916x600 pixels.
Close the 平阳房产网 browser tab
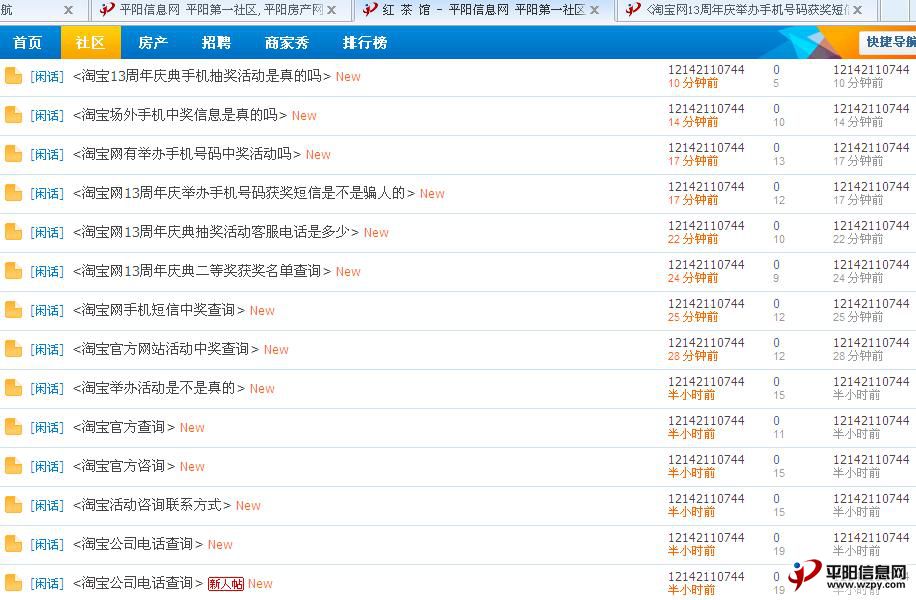click(x=332, y=10)
